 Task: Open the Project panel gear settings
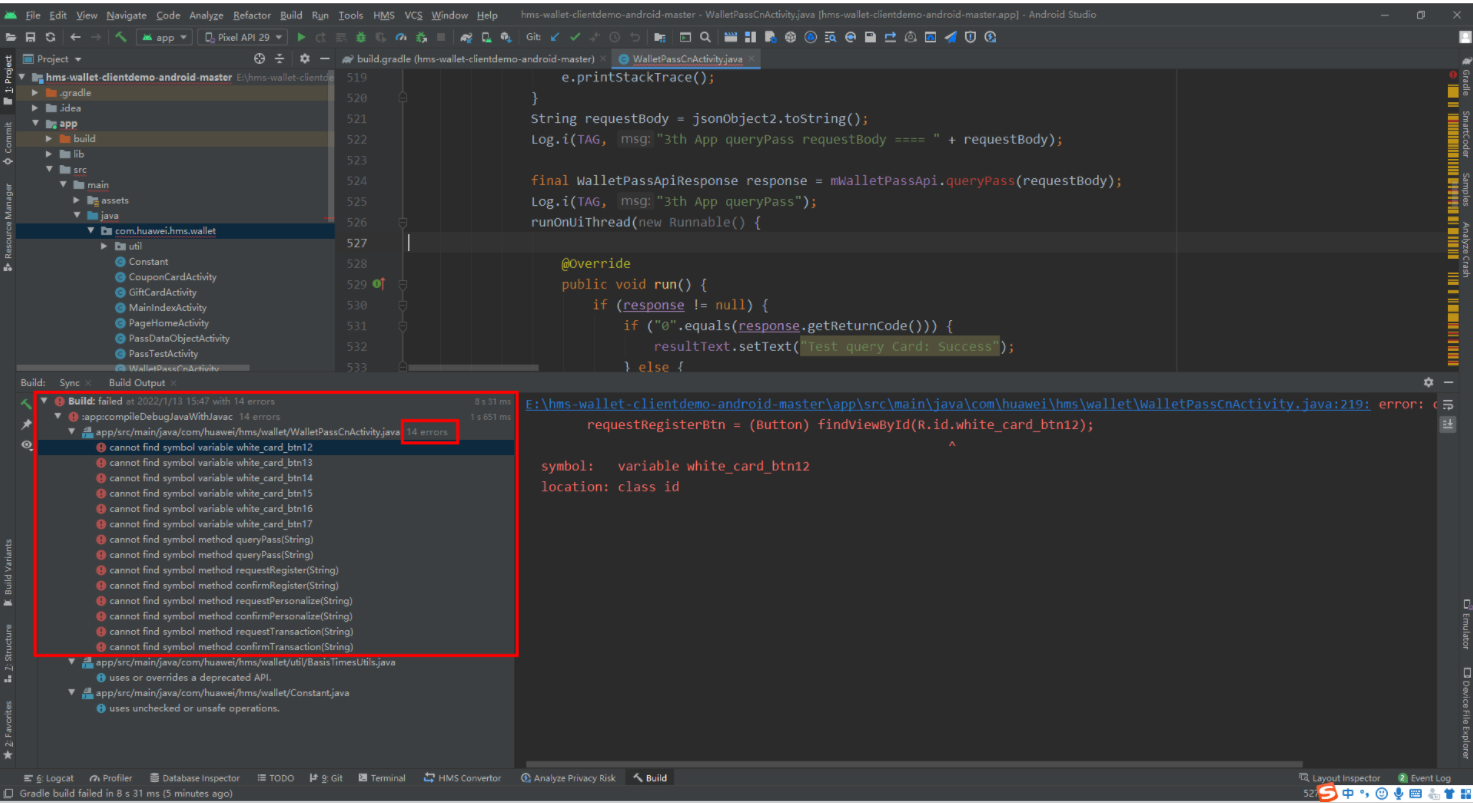point(305,59)
